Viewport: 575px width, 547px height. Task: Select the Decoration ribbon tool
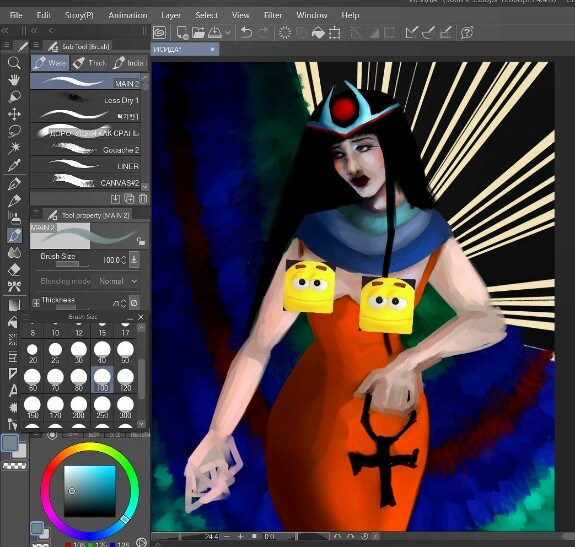click(14, 286)
